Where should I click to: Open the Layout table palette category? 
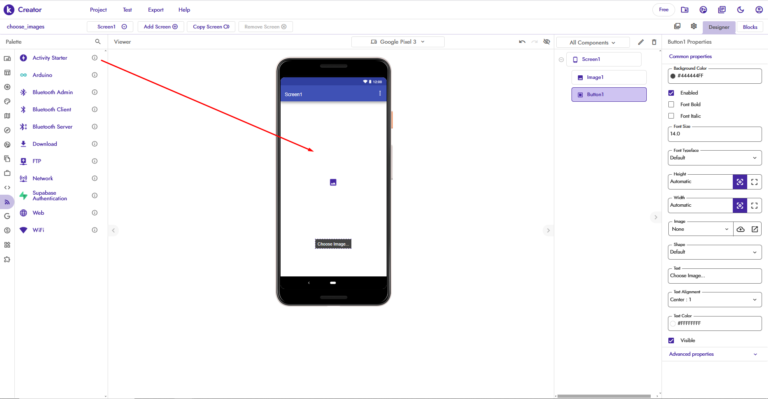7,72
